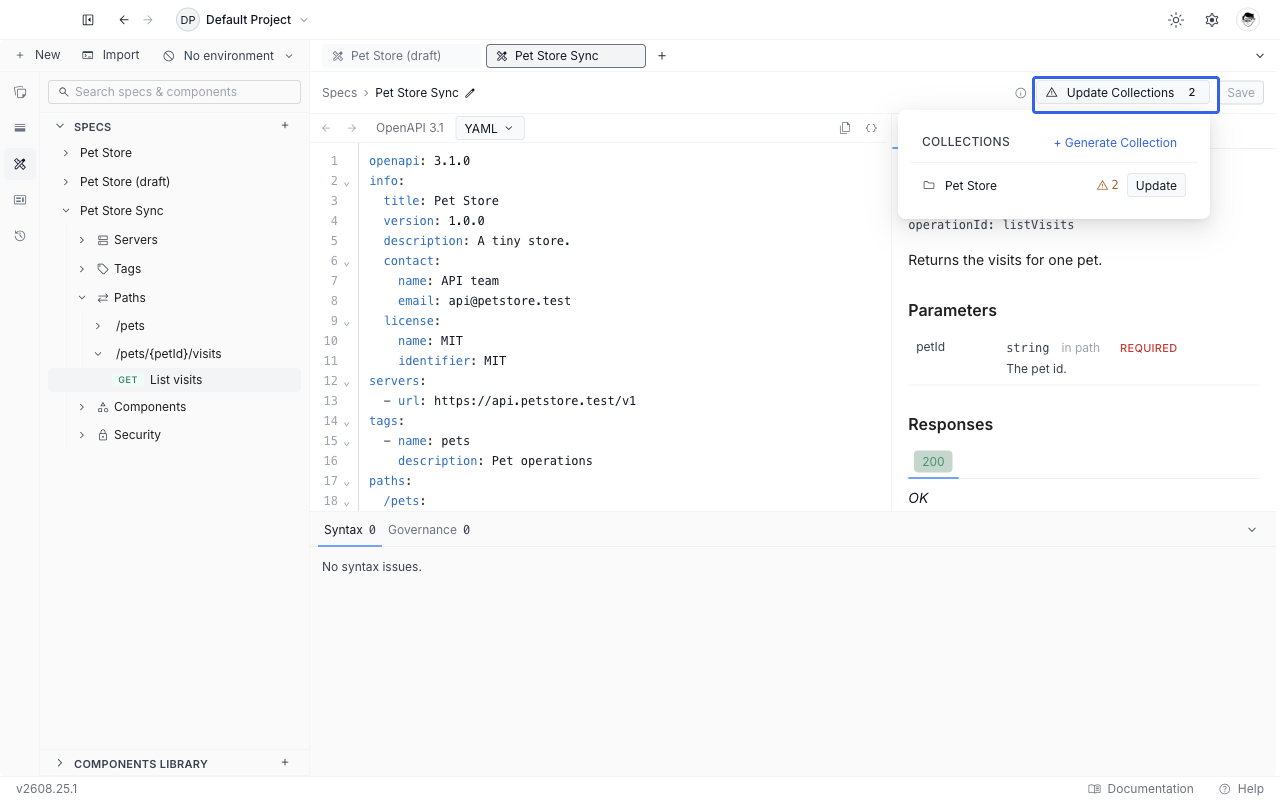The height and width of the screenshot is (800, 1280).
Task: Click the Update Collections button
Action: (x=1122, y=93)
